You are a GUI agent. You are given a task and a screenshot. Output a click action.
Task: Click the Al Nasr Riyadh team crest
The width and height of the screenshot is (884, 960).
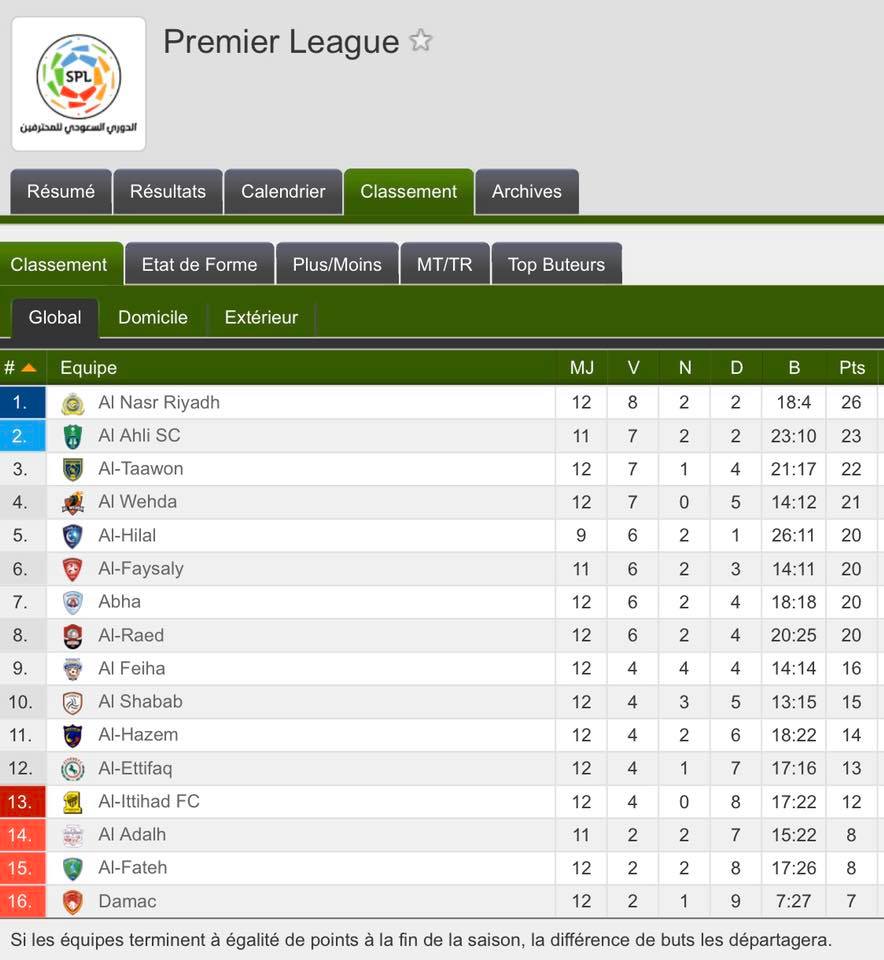point(73,403)
